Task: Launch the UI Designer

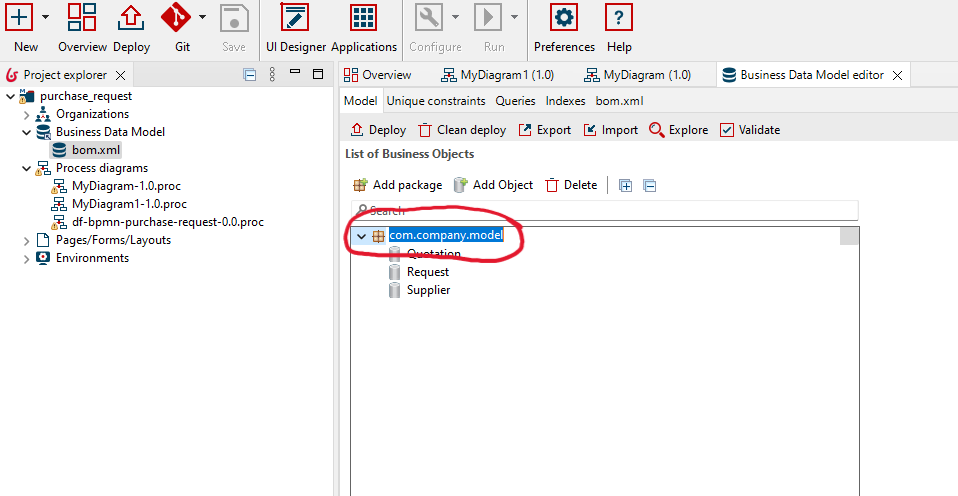Action: [x=295, y=16]
